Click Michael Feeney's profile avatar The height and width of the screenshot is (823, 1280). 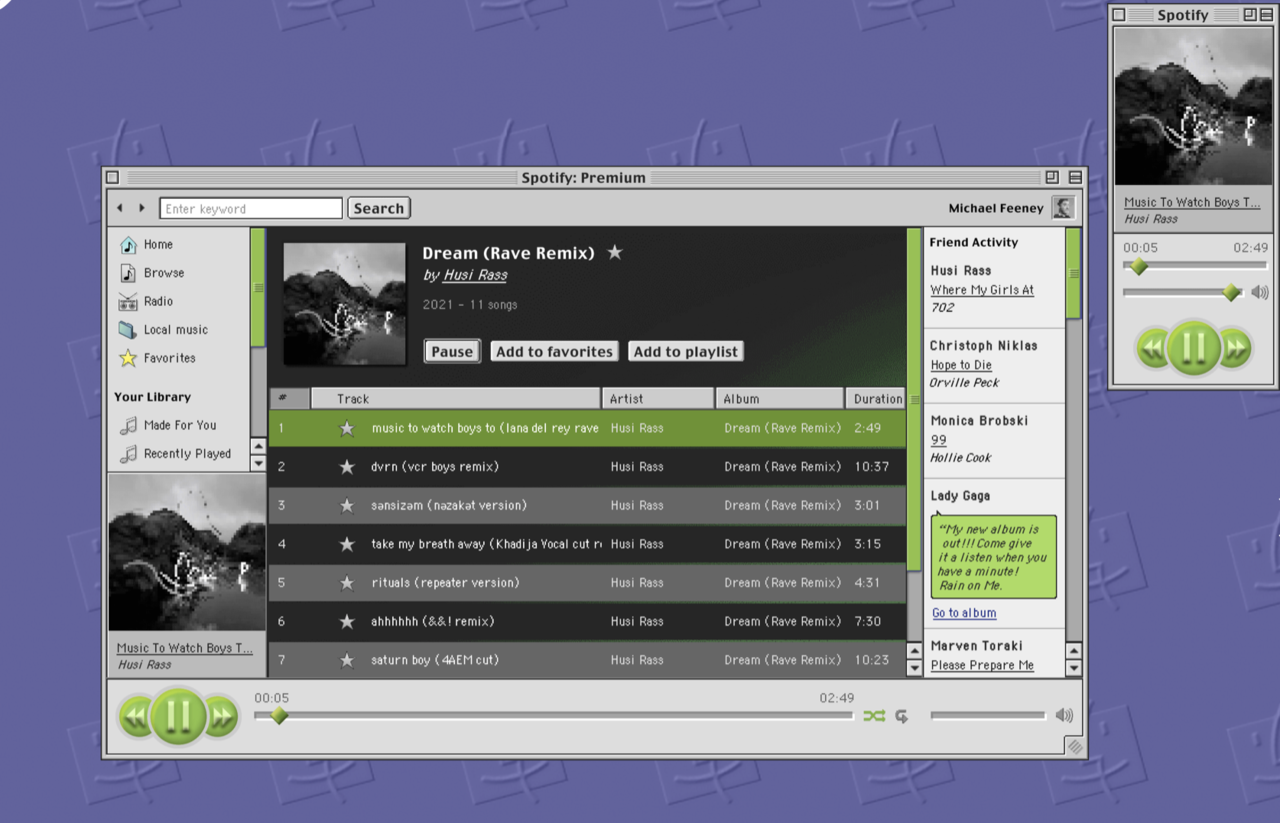1063,208
